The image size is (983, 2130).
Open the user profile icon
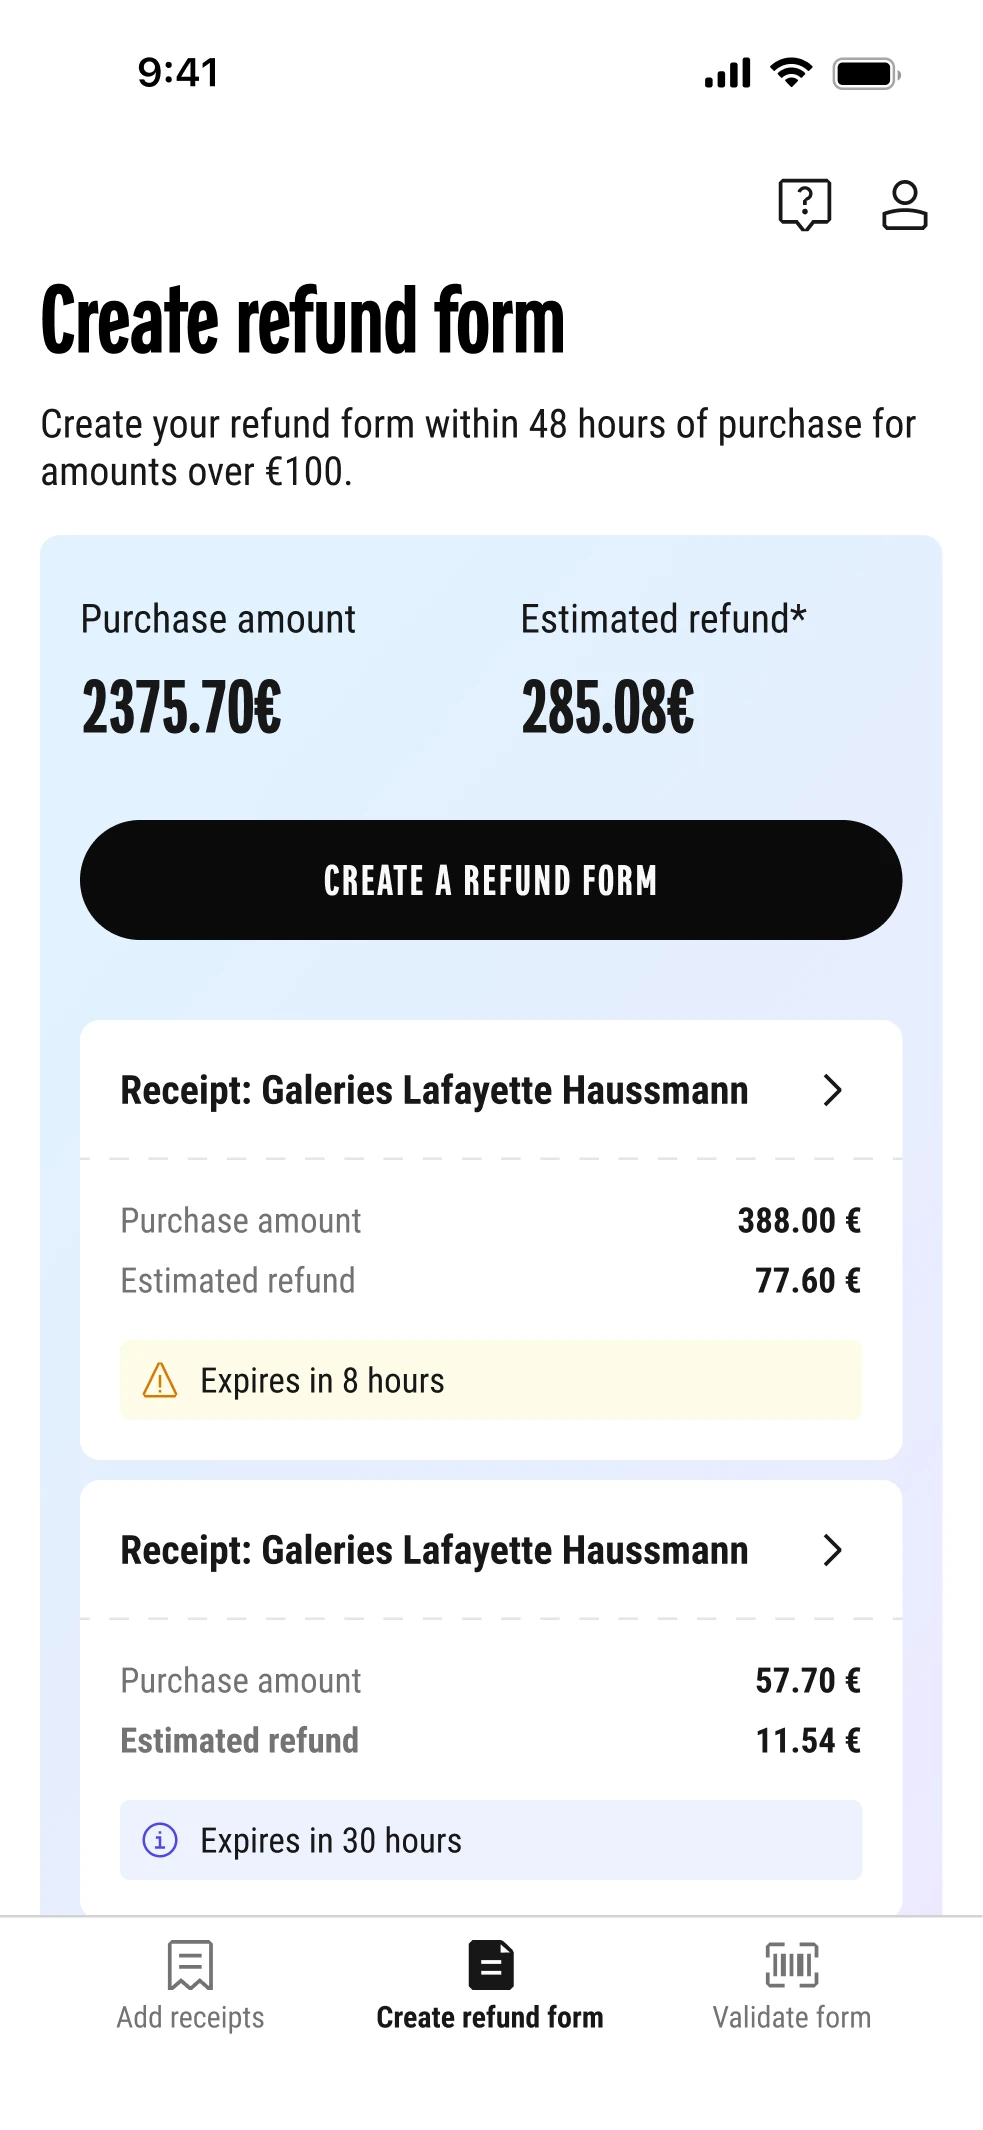pos(904,205)
